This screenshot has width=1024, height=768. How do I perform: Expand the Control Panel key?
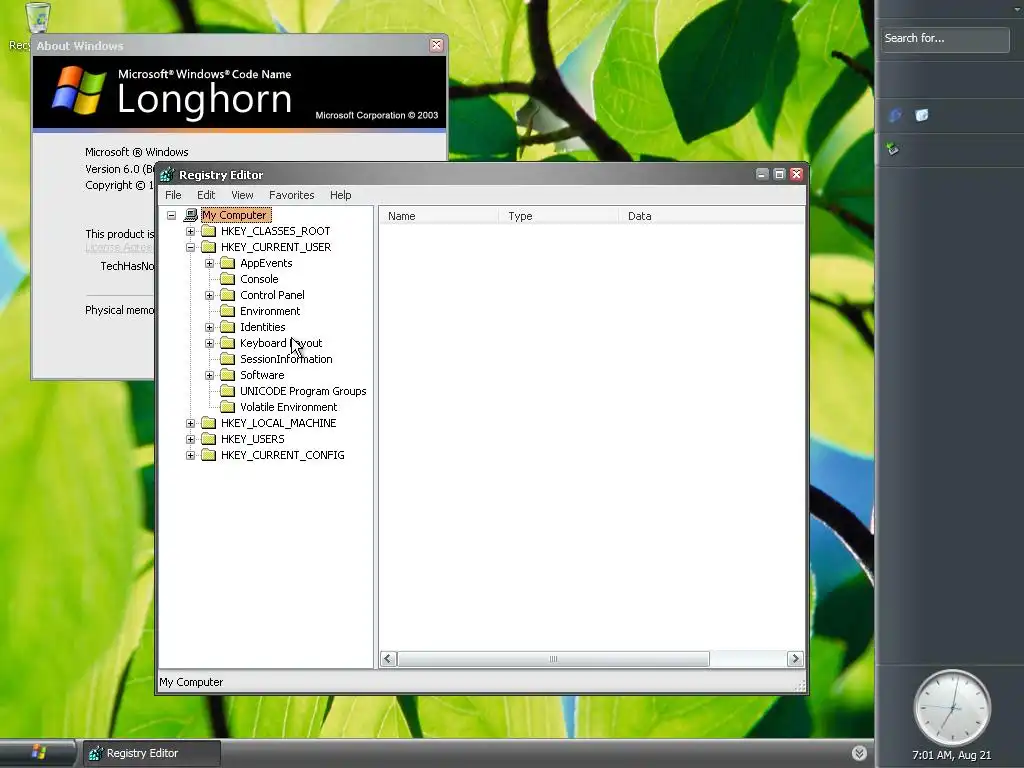click(x=209, y=295)
